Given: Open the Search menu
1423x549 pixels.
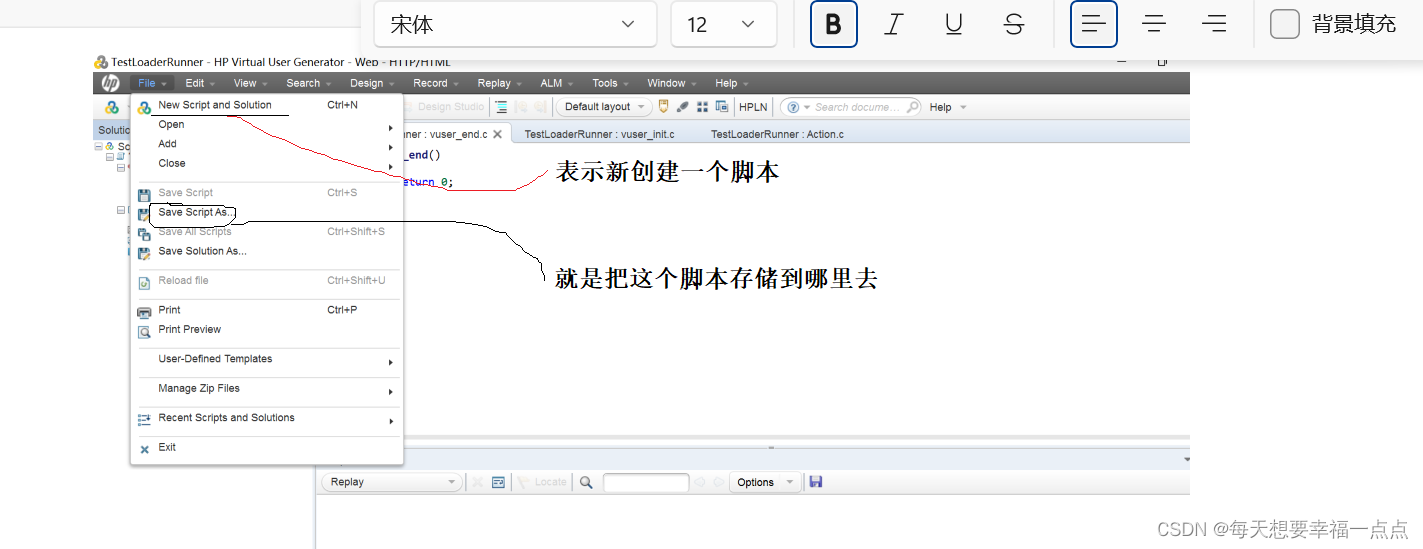Looking at the screenshot, I should 308,84.
